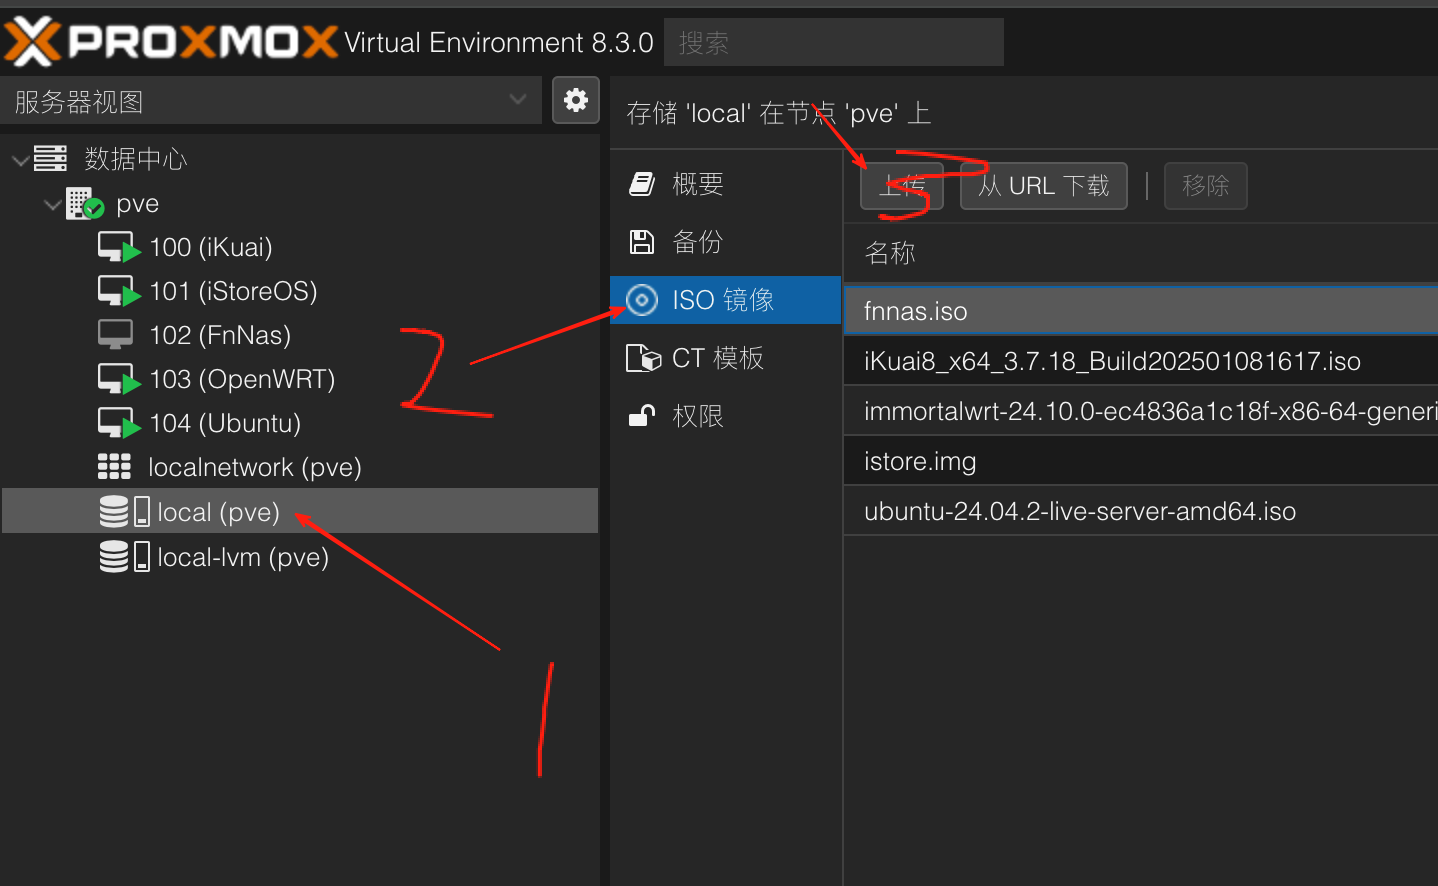Select the istore.img row

pyautogui.click(x=1141, y=461)
